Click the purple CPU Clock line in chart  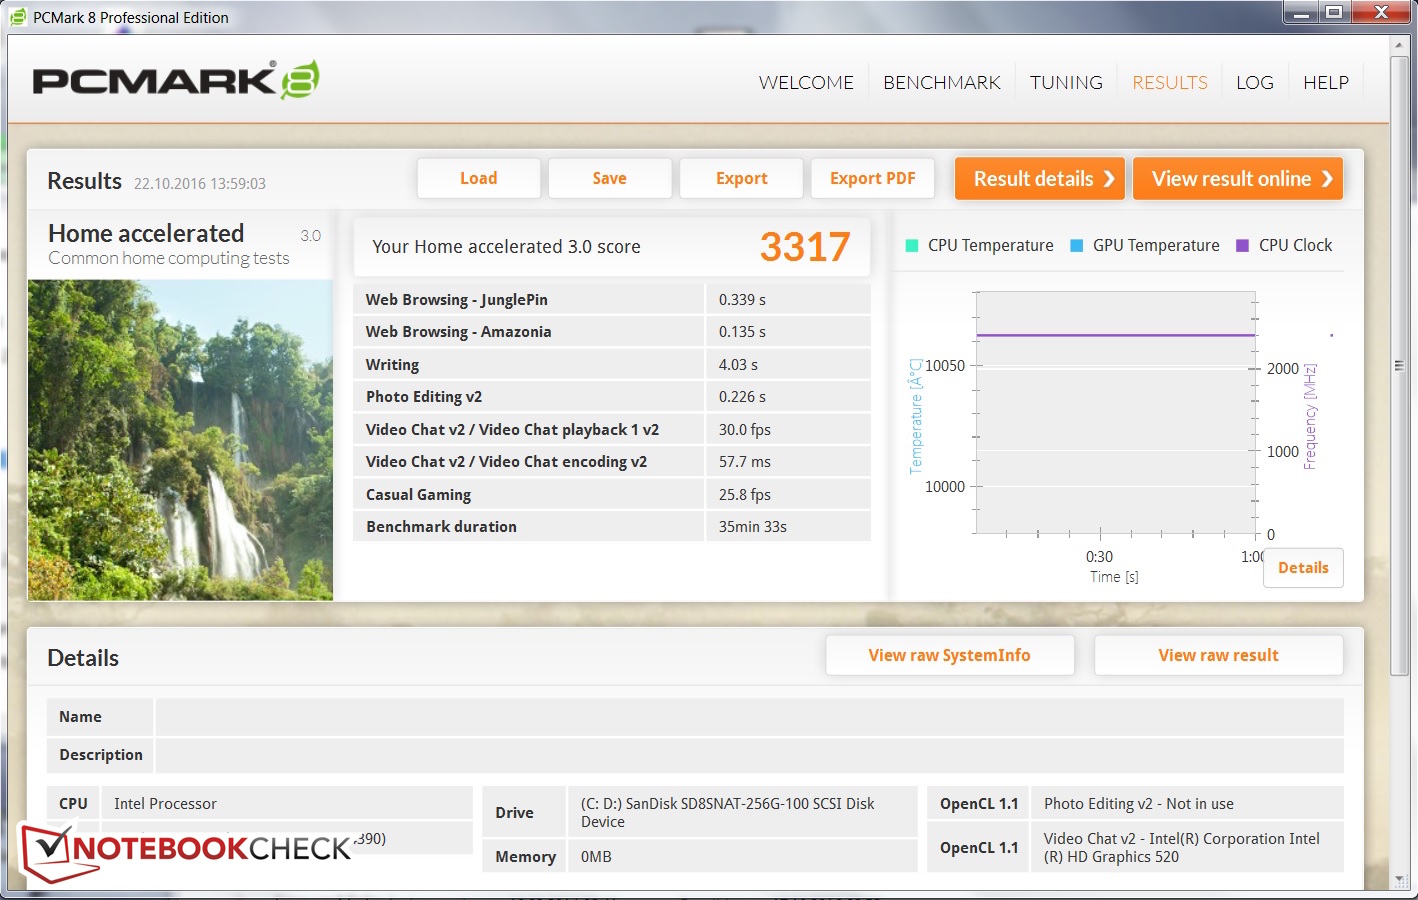tap(1115, 336)
